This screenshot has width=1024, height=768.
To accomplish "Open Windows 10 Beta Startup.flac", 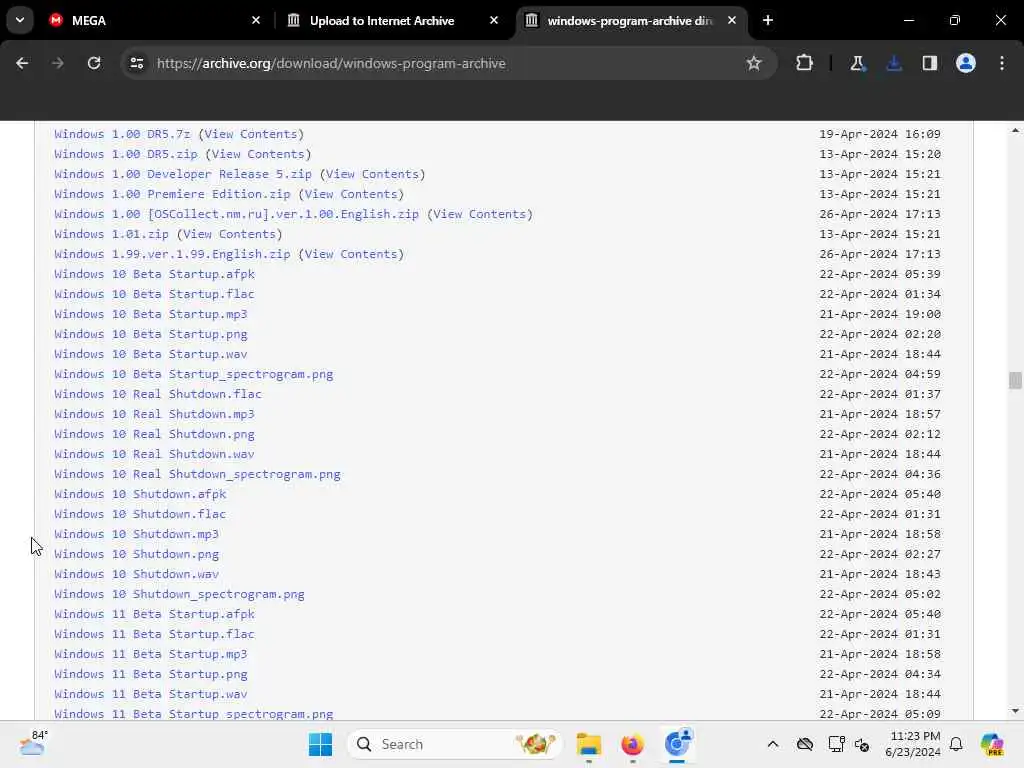I will pyautogui.click(x=154, y=294).
